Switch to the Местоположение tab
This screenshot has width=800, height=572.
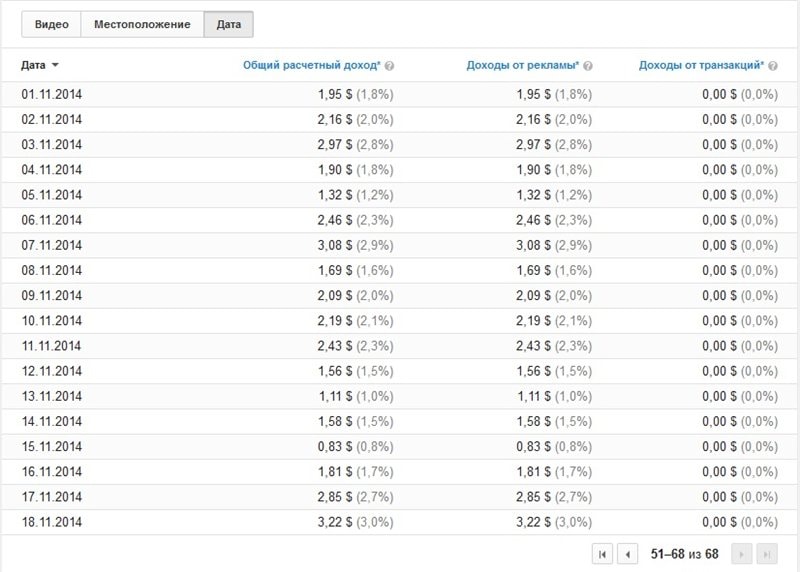(142, 24)
